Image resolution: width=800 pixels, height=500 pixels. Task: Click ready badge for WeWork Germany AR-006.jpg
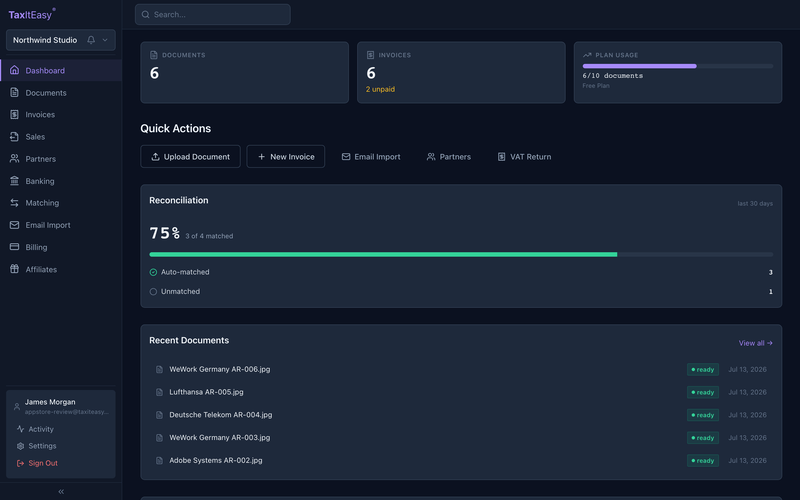[703, 369]
